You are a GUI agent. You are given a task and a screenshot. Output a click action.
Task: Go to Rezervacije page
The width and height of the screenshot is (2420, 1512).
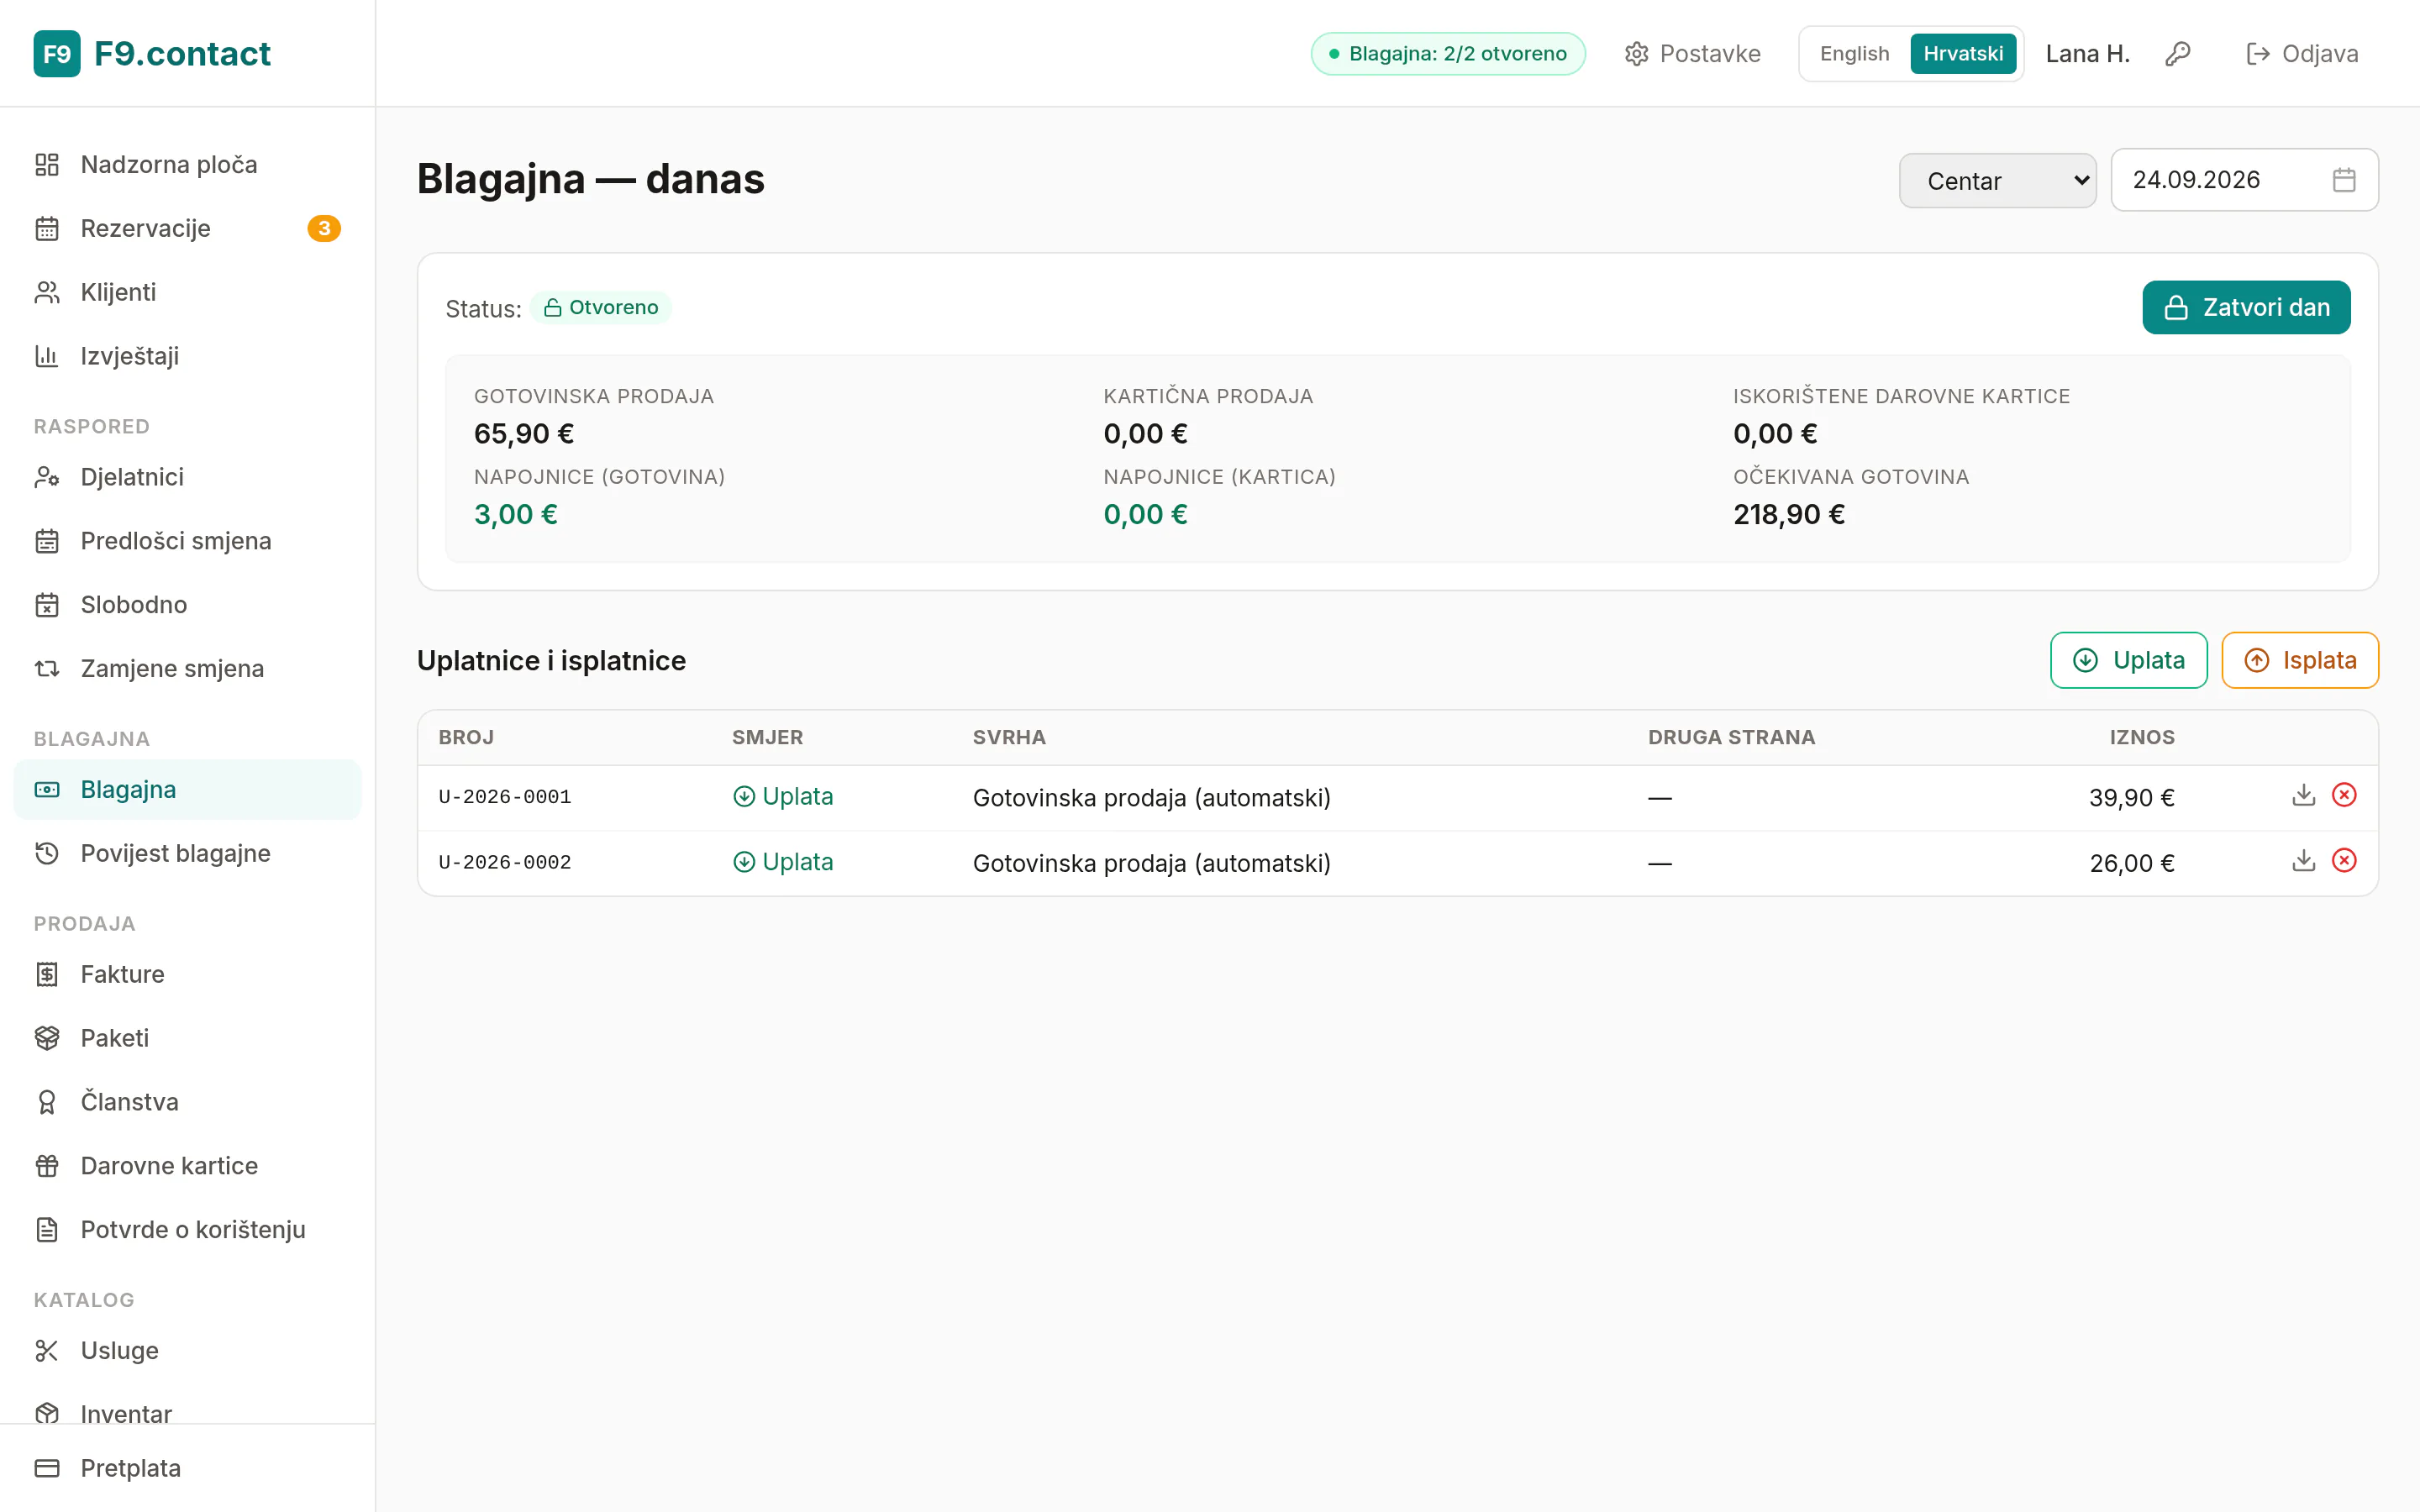tap(188, 229)
